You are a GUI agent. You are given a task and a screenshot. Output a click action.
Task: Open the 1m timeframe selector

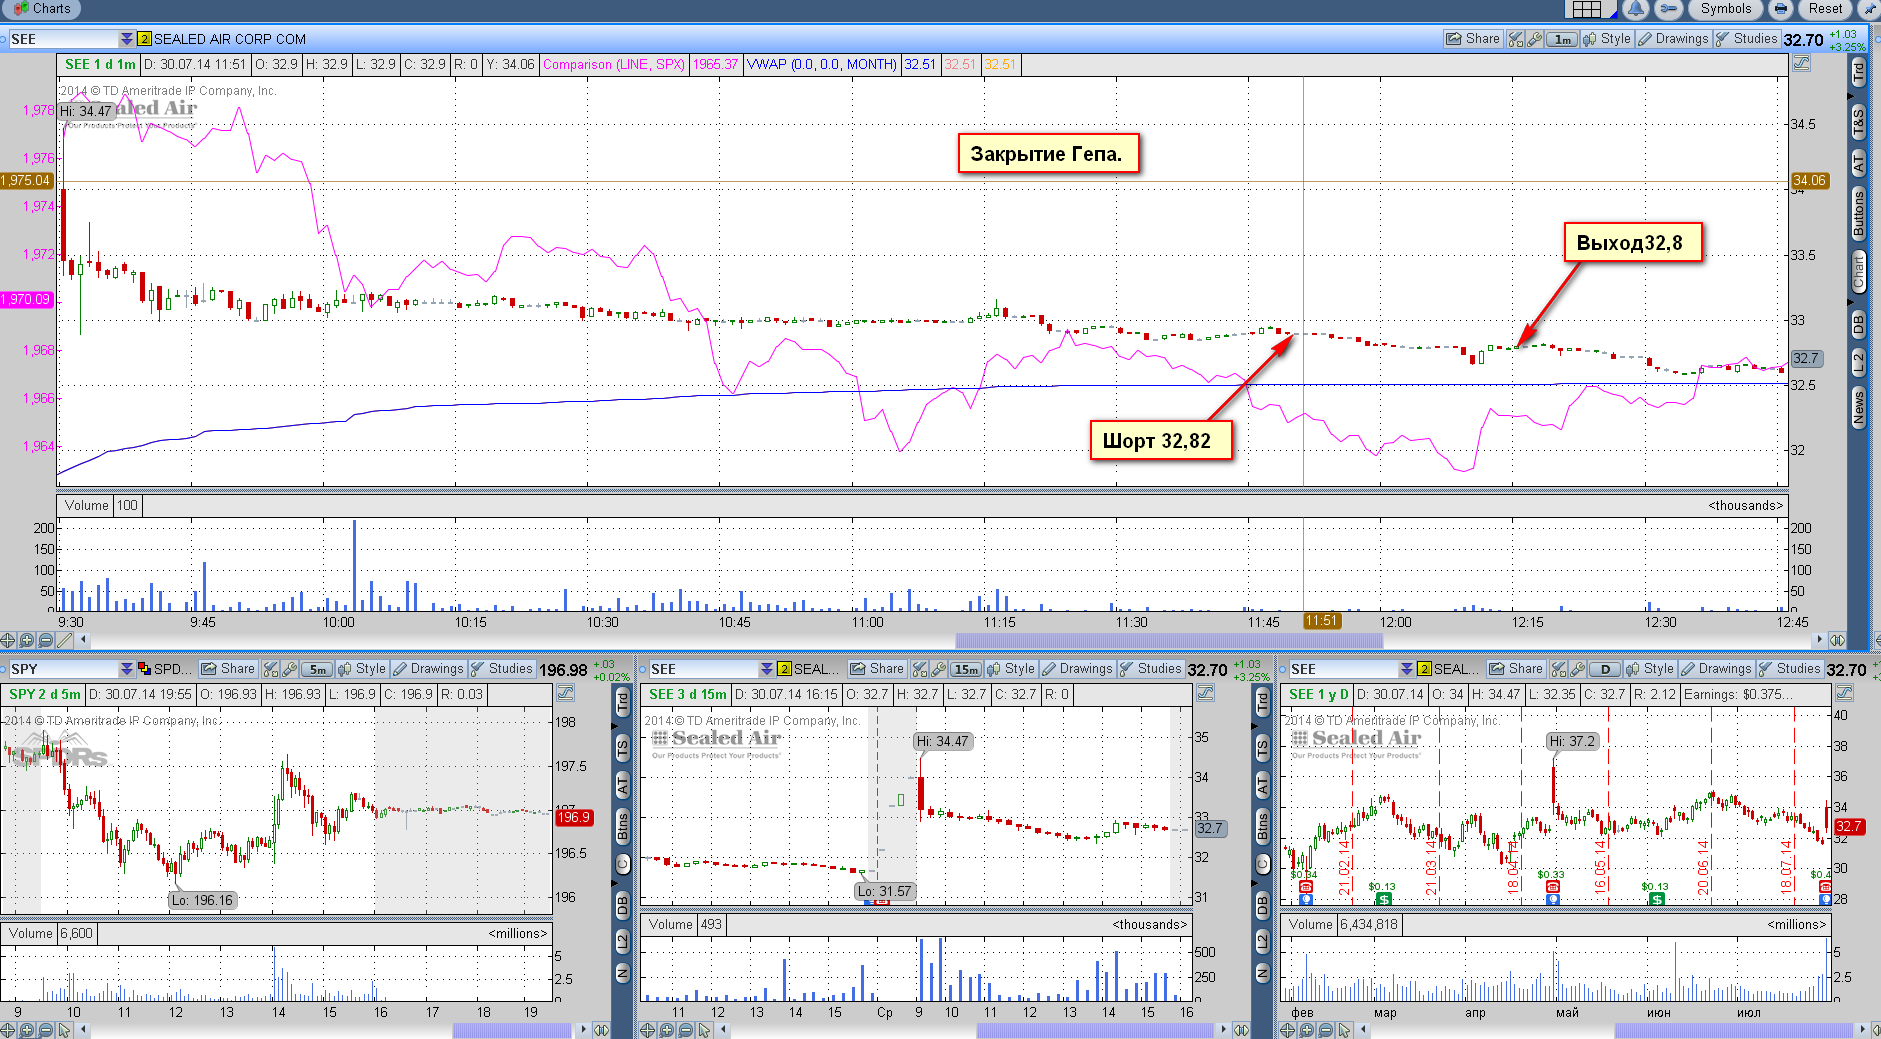point(1562,39)
